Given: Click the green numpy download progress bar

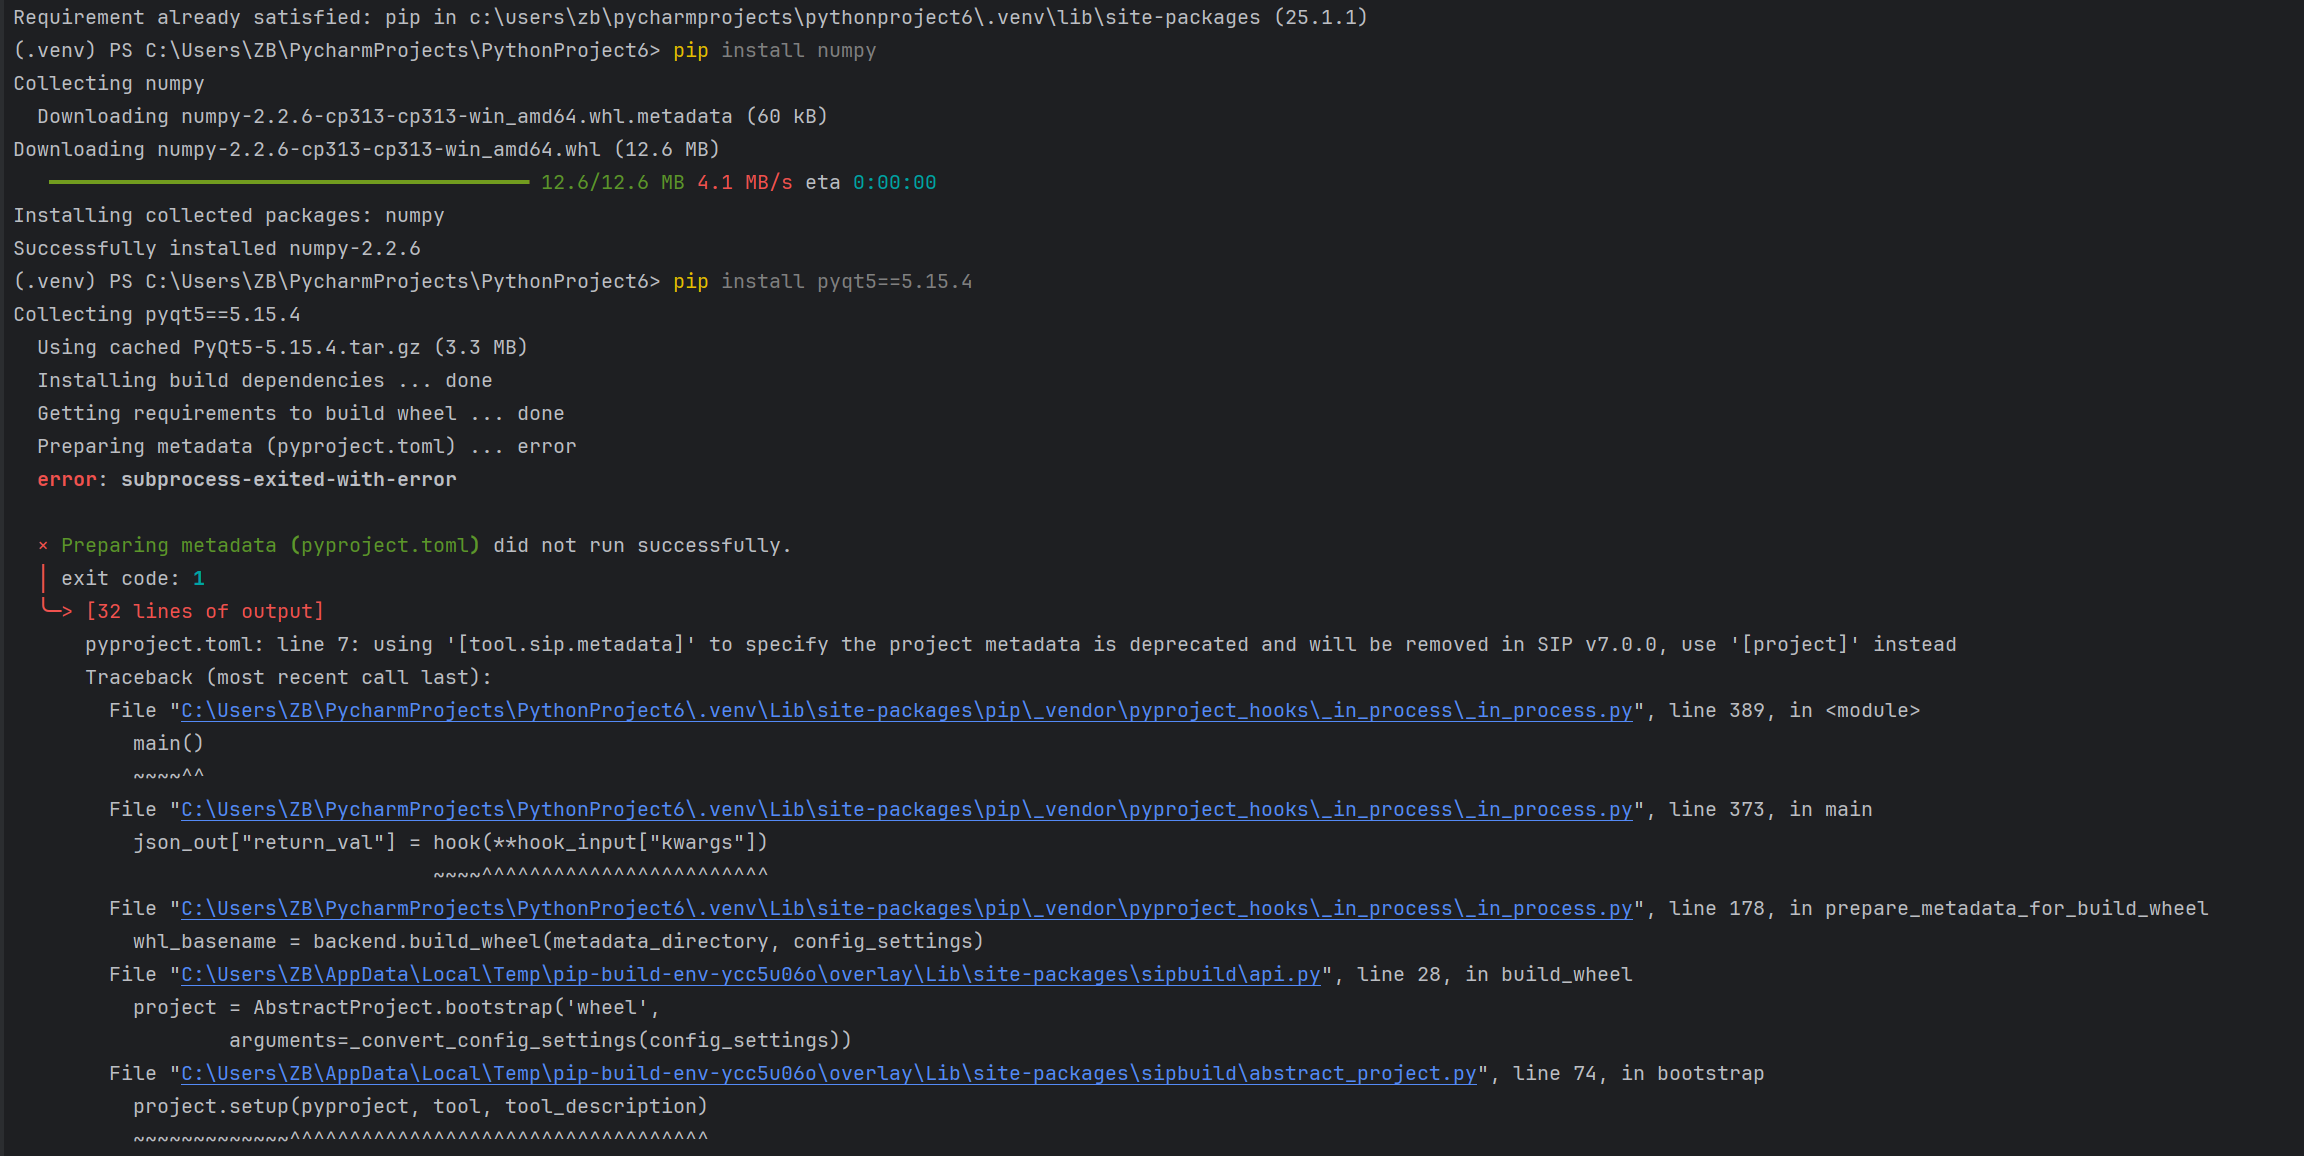Looking at the screenshot, I should [288, 182].
